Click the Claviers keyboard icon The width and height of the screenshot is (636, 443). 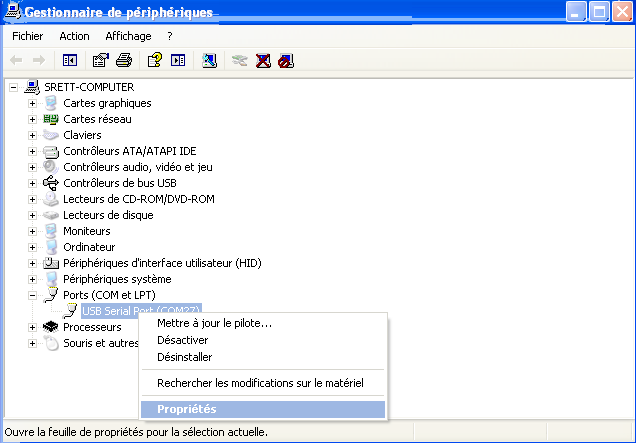(51, 135)
